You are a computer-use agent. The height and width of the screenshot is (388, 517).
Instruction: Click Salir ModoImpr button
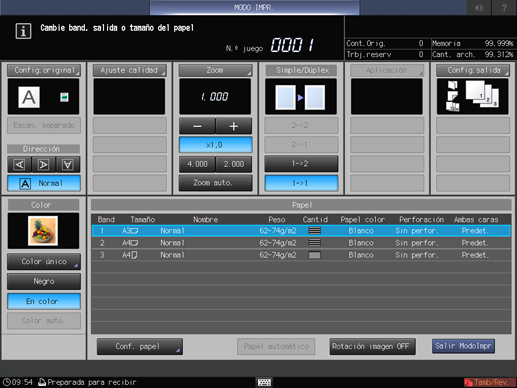[x=463, y=346]
